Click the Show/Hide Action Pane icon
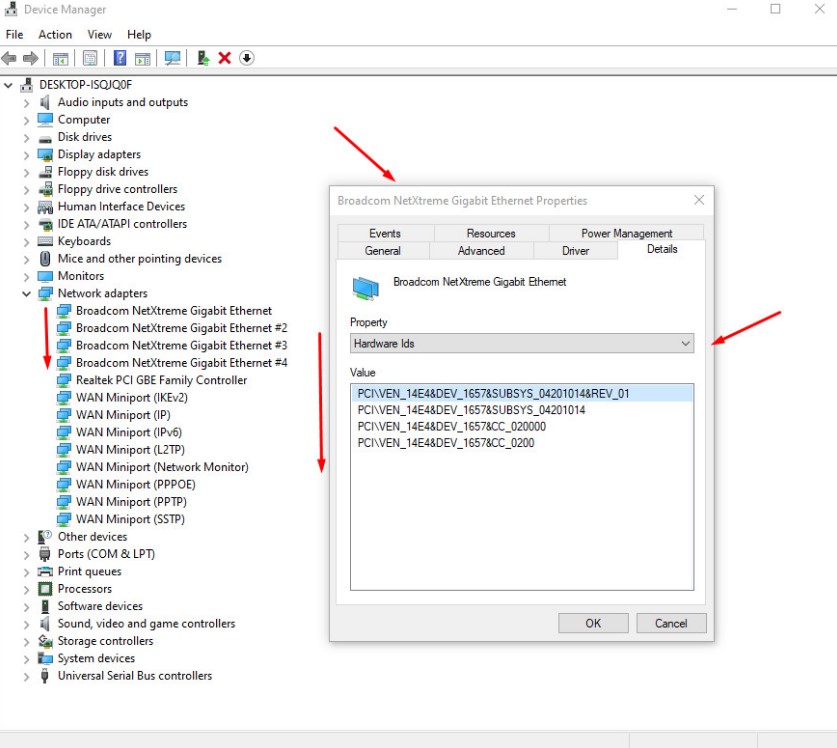The image size is (837, 748). tap(143, 58)
